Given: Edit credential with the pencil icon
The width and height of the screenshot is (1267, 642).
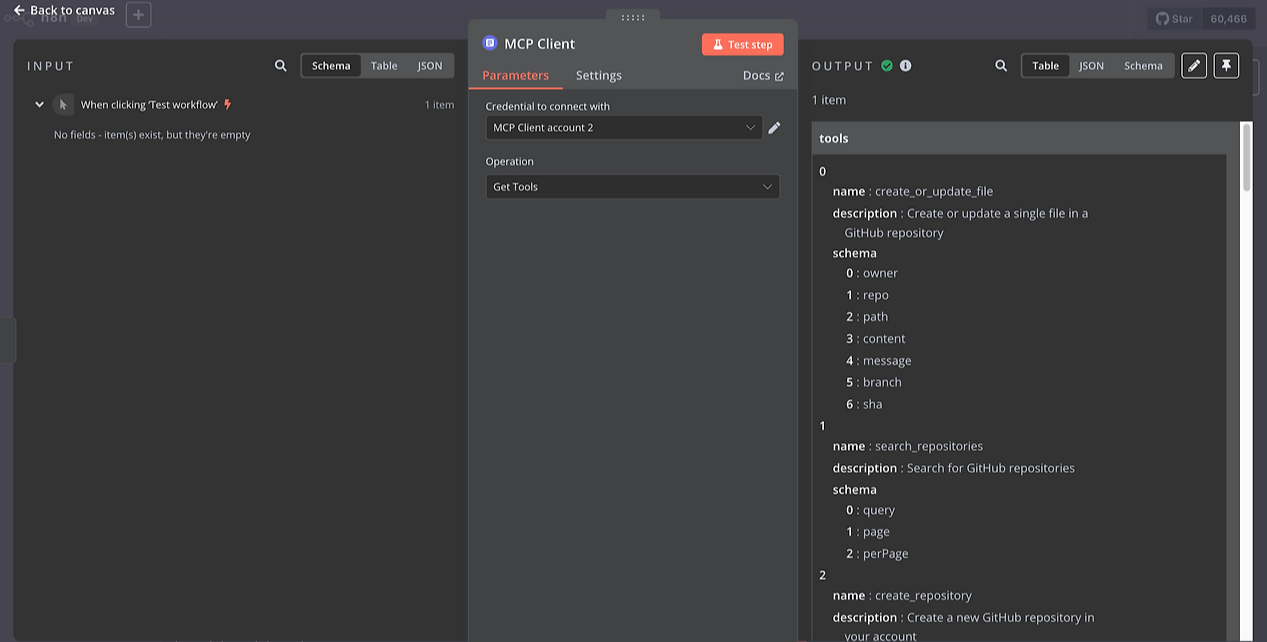Looking at the screenshot, I should pos(774,128).
